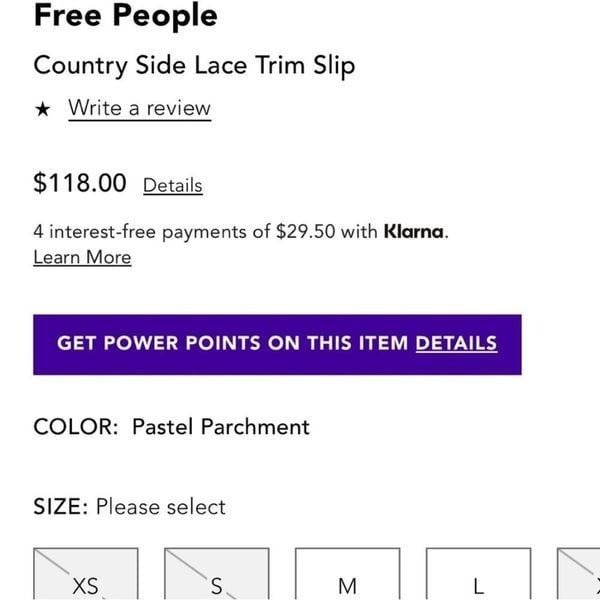Click the Free People brand heading
The image size is (600, 600).
click(x=126, y=15)
